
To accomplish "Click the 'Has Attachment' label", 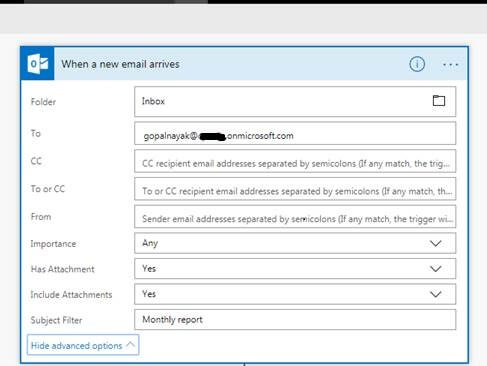I will [x=63, y=269].
